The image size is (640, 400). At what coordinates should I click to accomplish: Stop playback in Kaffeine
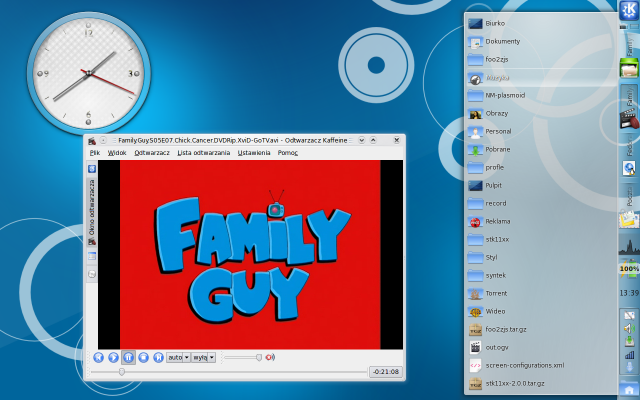click(x=143, y=358)
